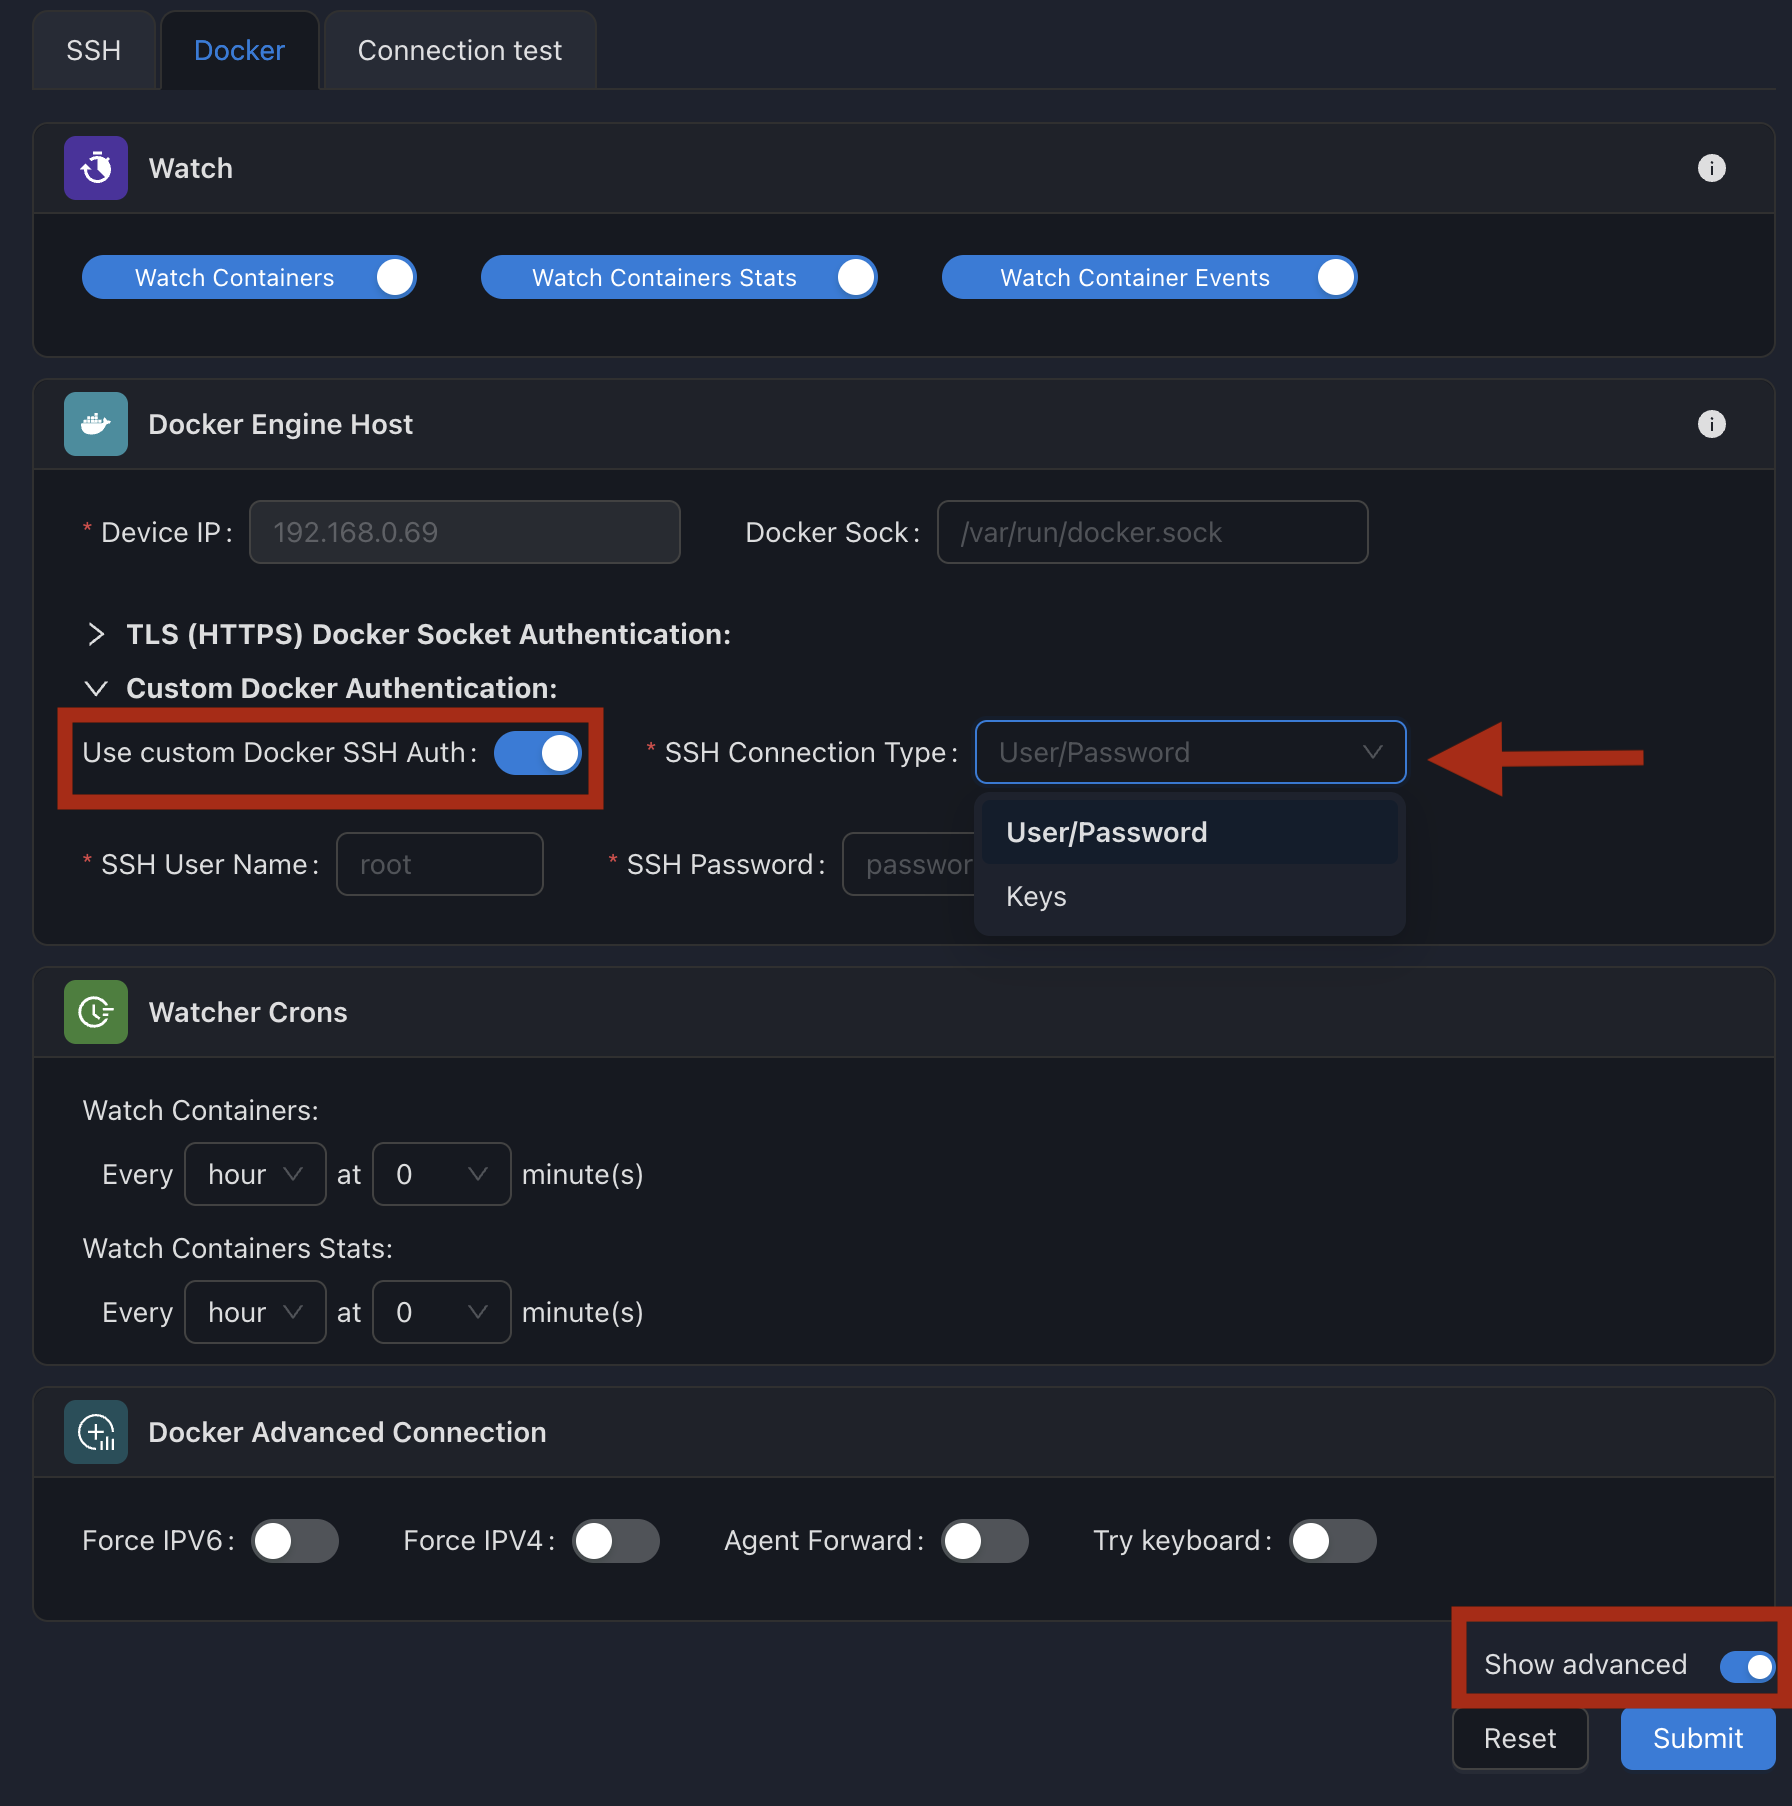Choose the Keys option in list
The image size is (1792, 1806).
1190,896
